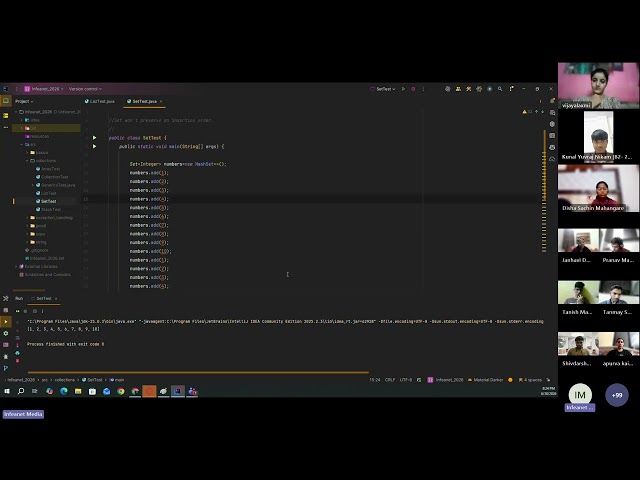The height and width of the screenshot is (480, 640).
Task: Open main menu hamburger dots in title bar
Action: [16, 89]
